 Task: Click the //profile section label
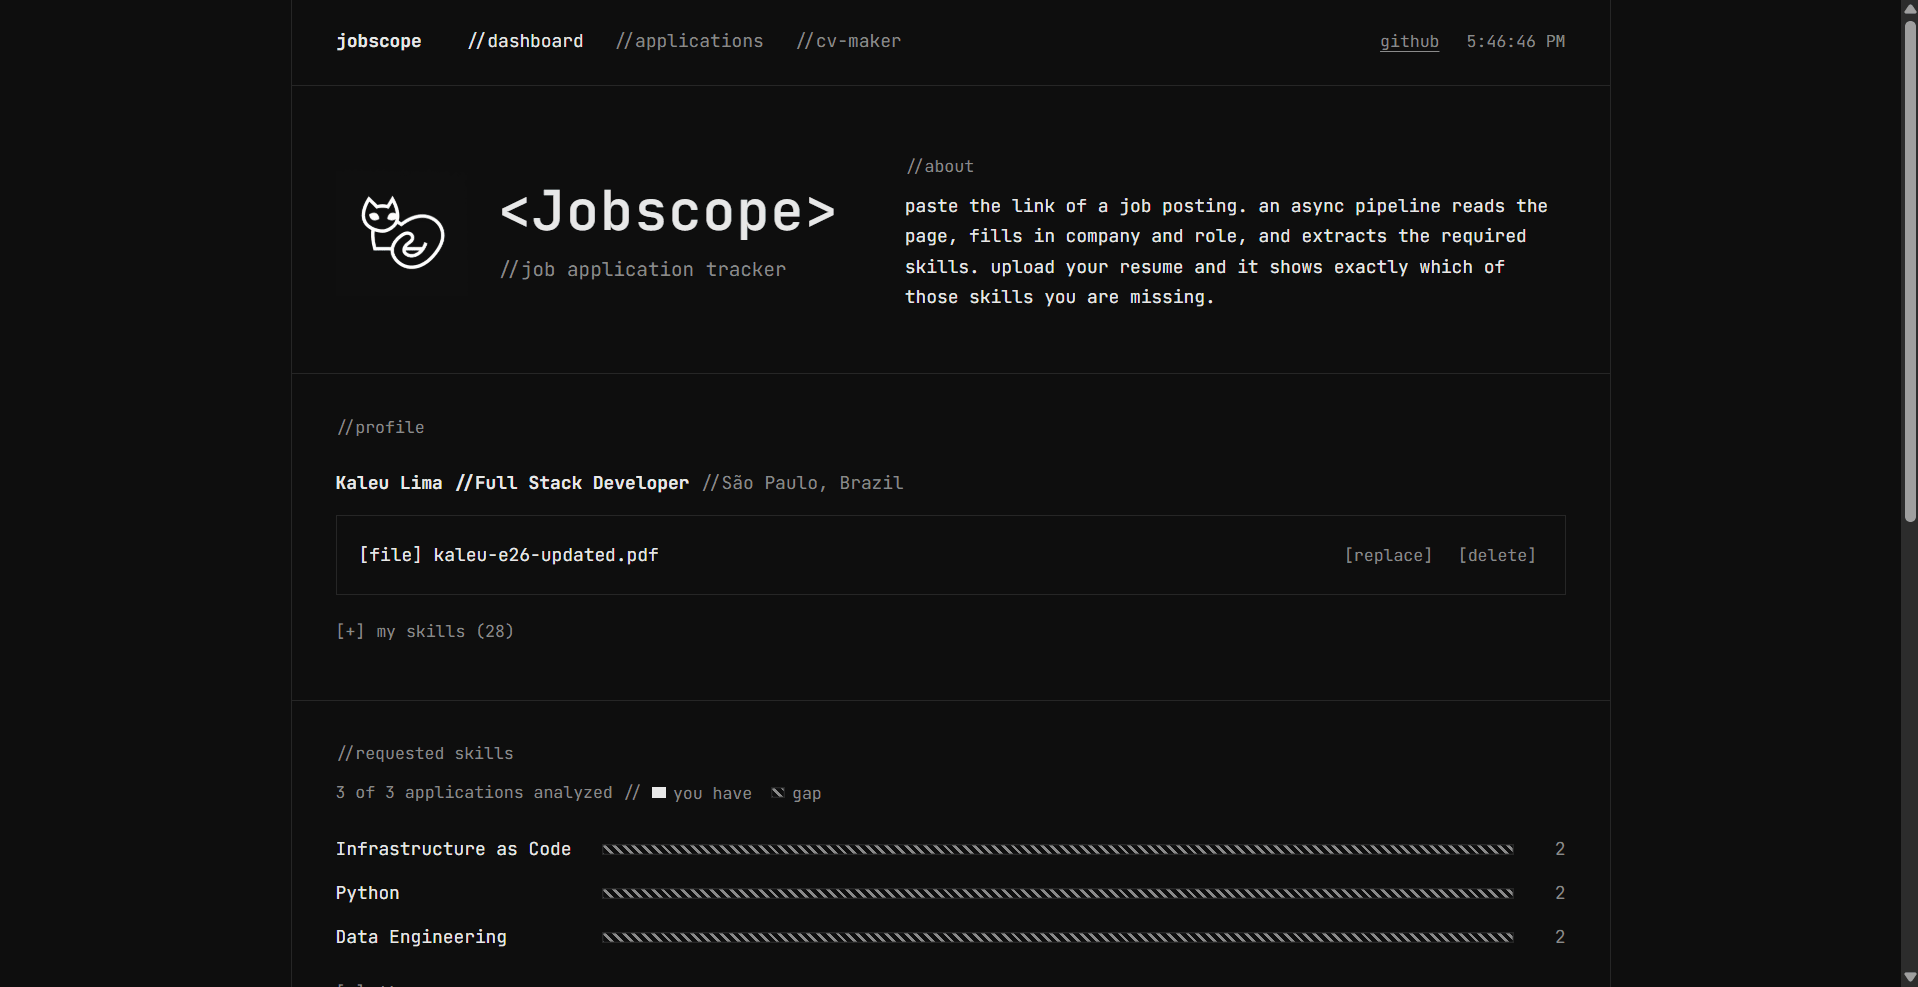point(380,427)
